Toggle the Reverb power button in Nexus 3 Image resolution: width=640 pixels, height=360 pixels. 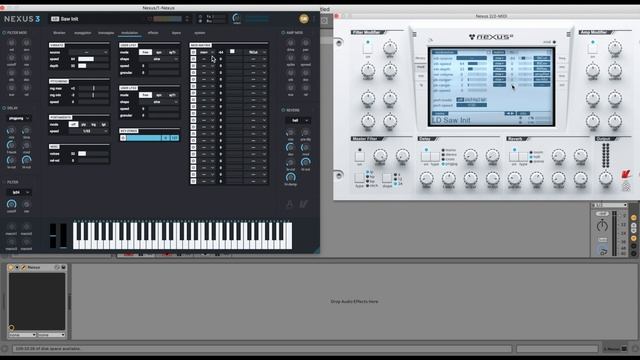(283, 110)
